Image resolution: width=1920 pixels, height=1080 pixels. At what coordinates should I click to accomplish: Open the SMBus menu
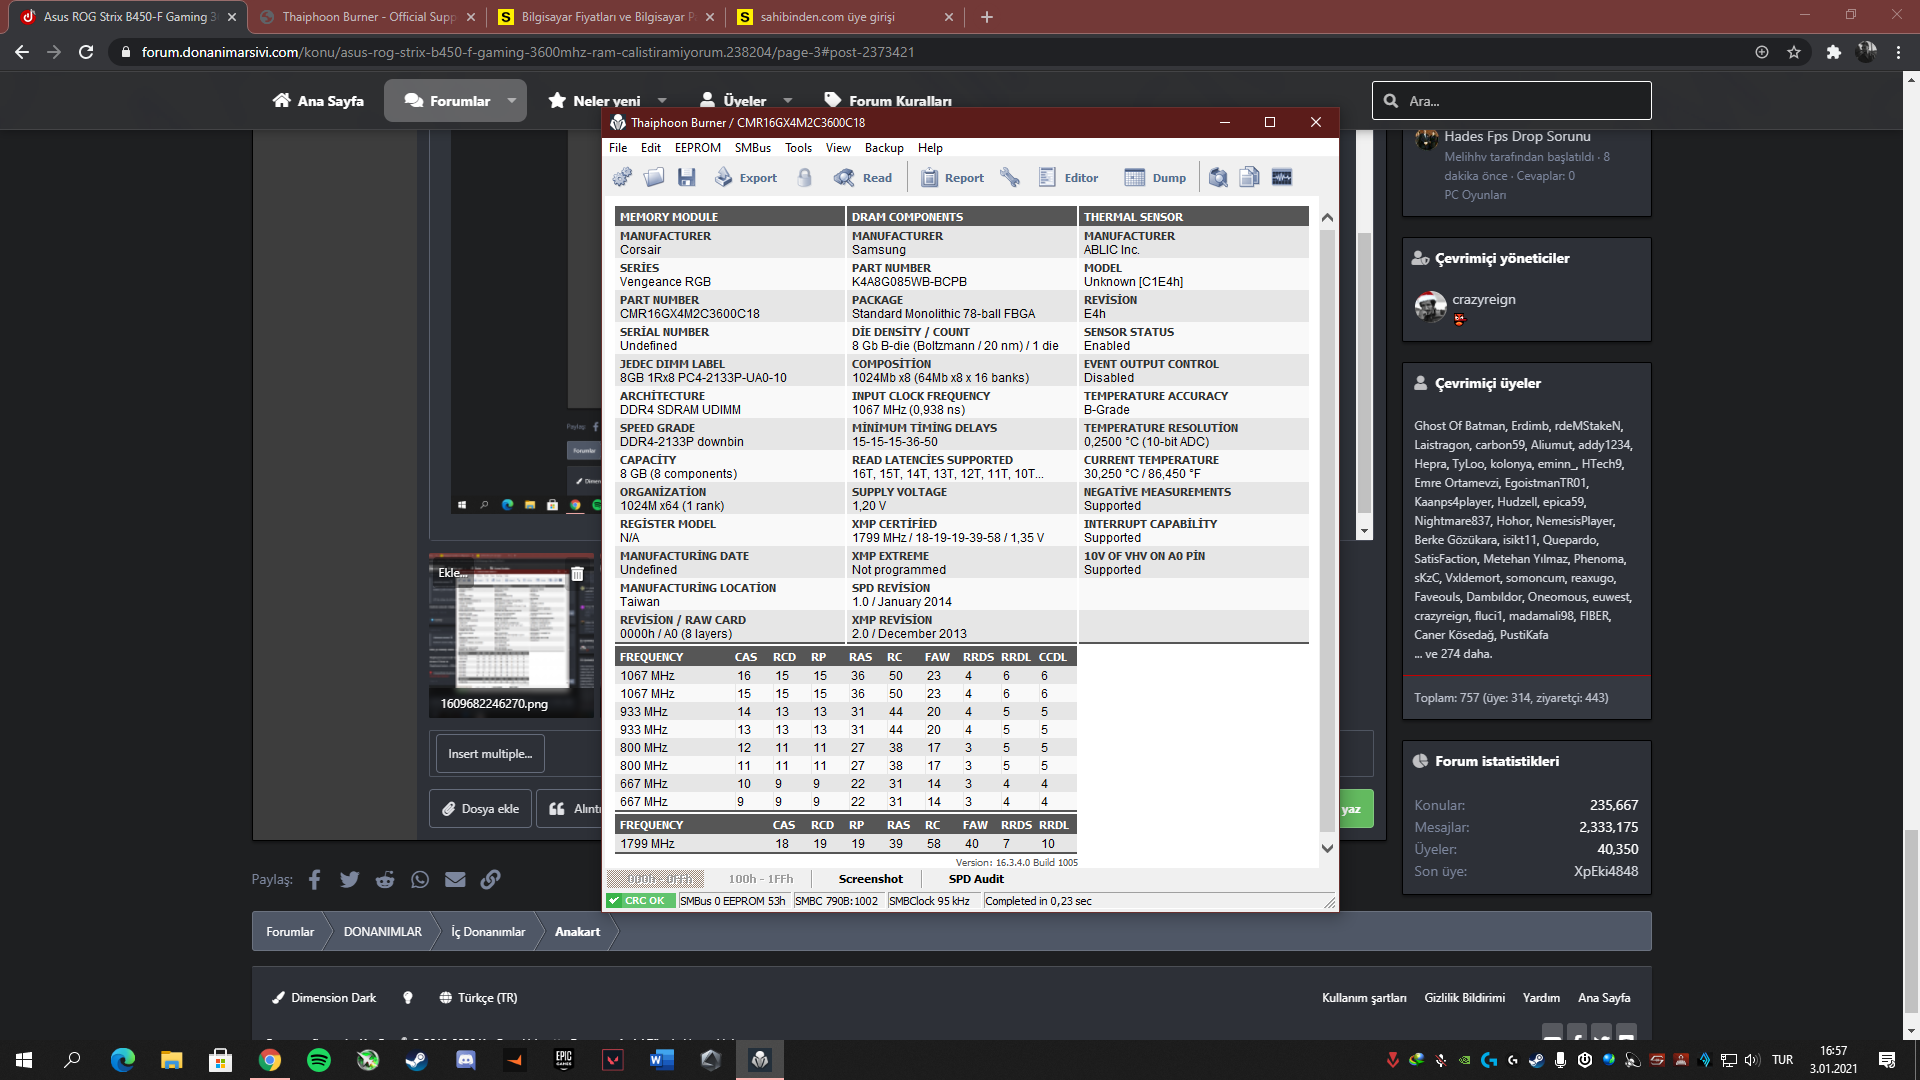(753, 147)
